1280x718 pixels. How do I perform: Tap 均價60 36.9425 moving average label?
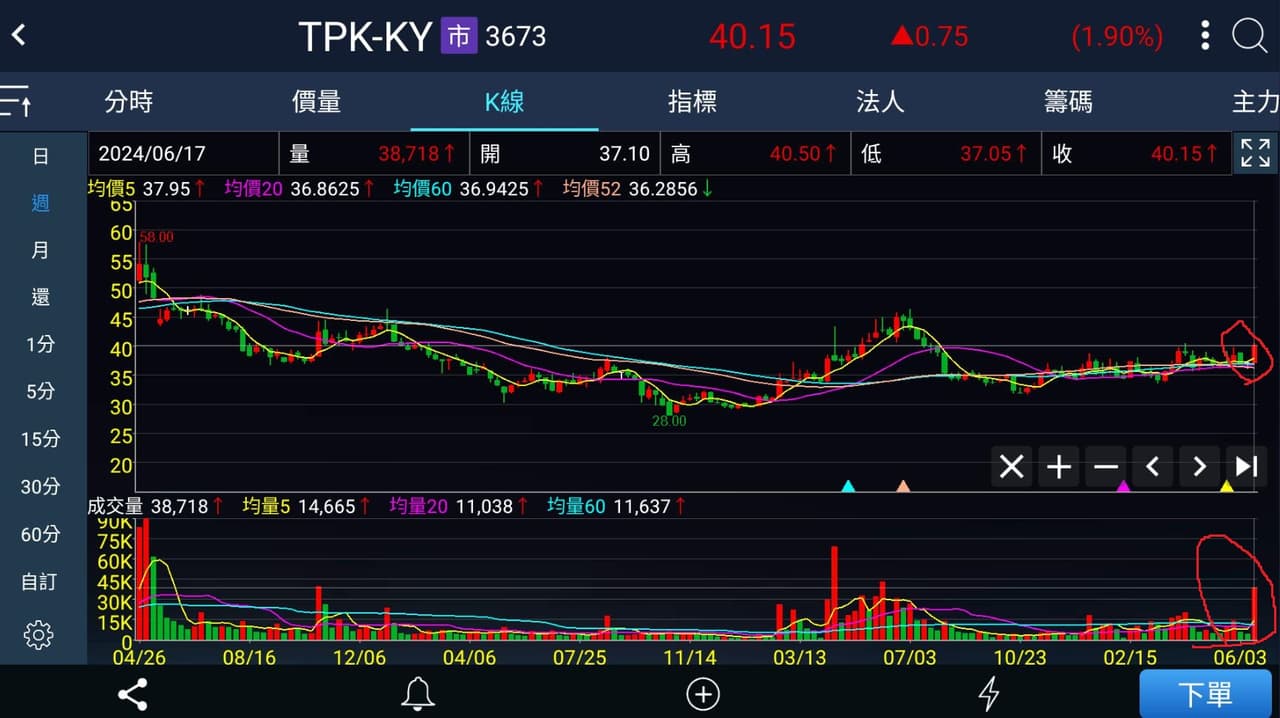click(x=469, y=188)
